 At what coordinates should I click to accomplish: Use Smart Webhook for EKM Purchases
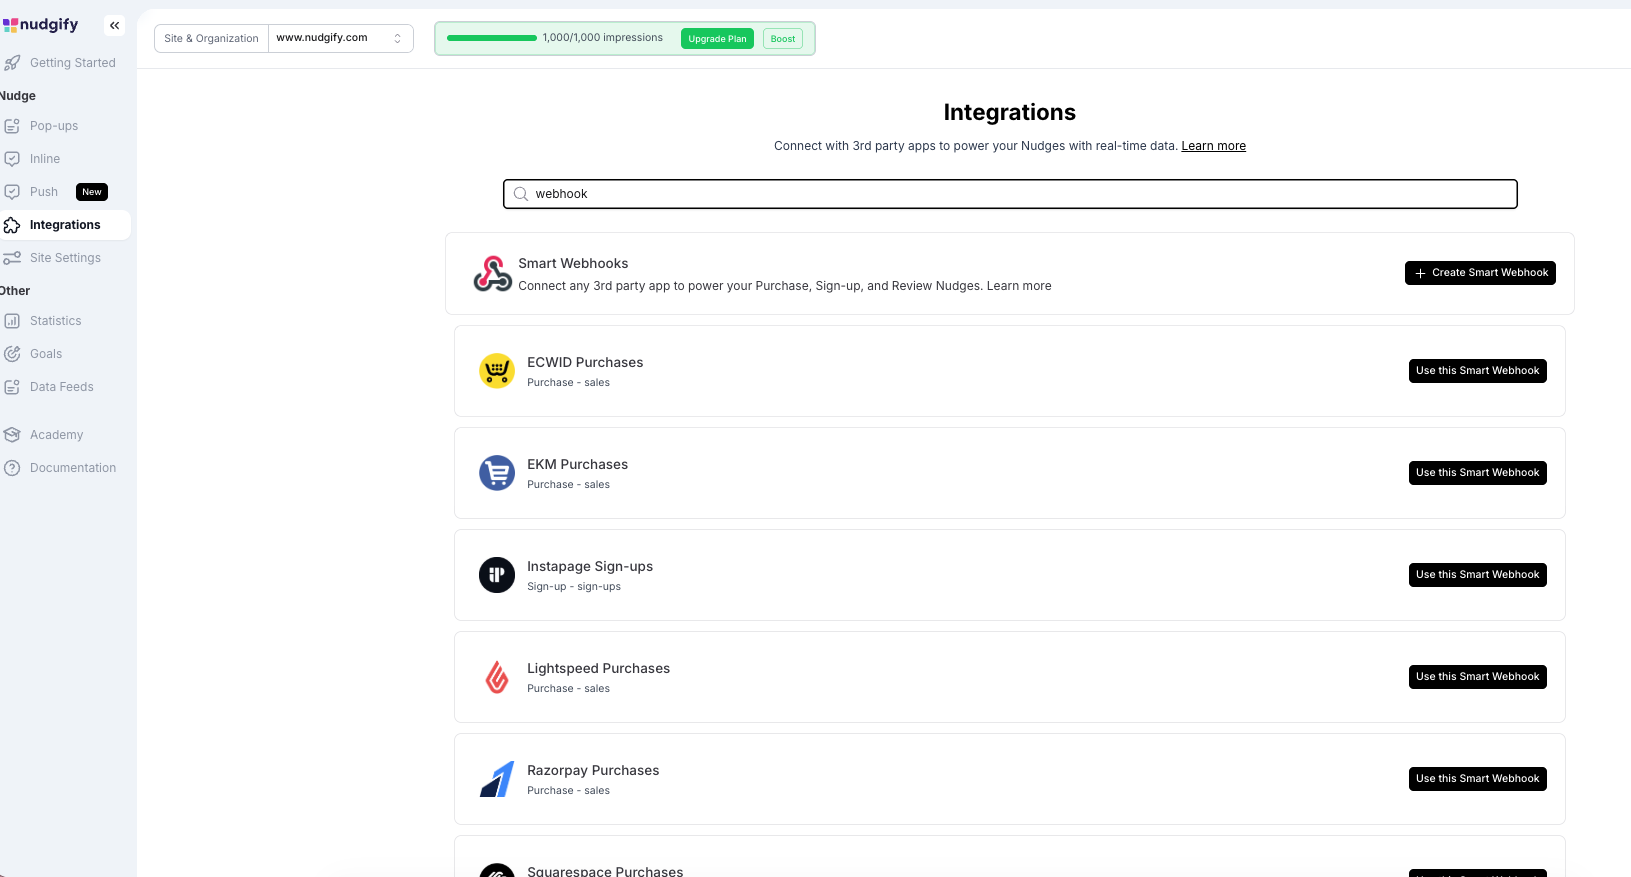[1477, 473]
